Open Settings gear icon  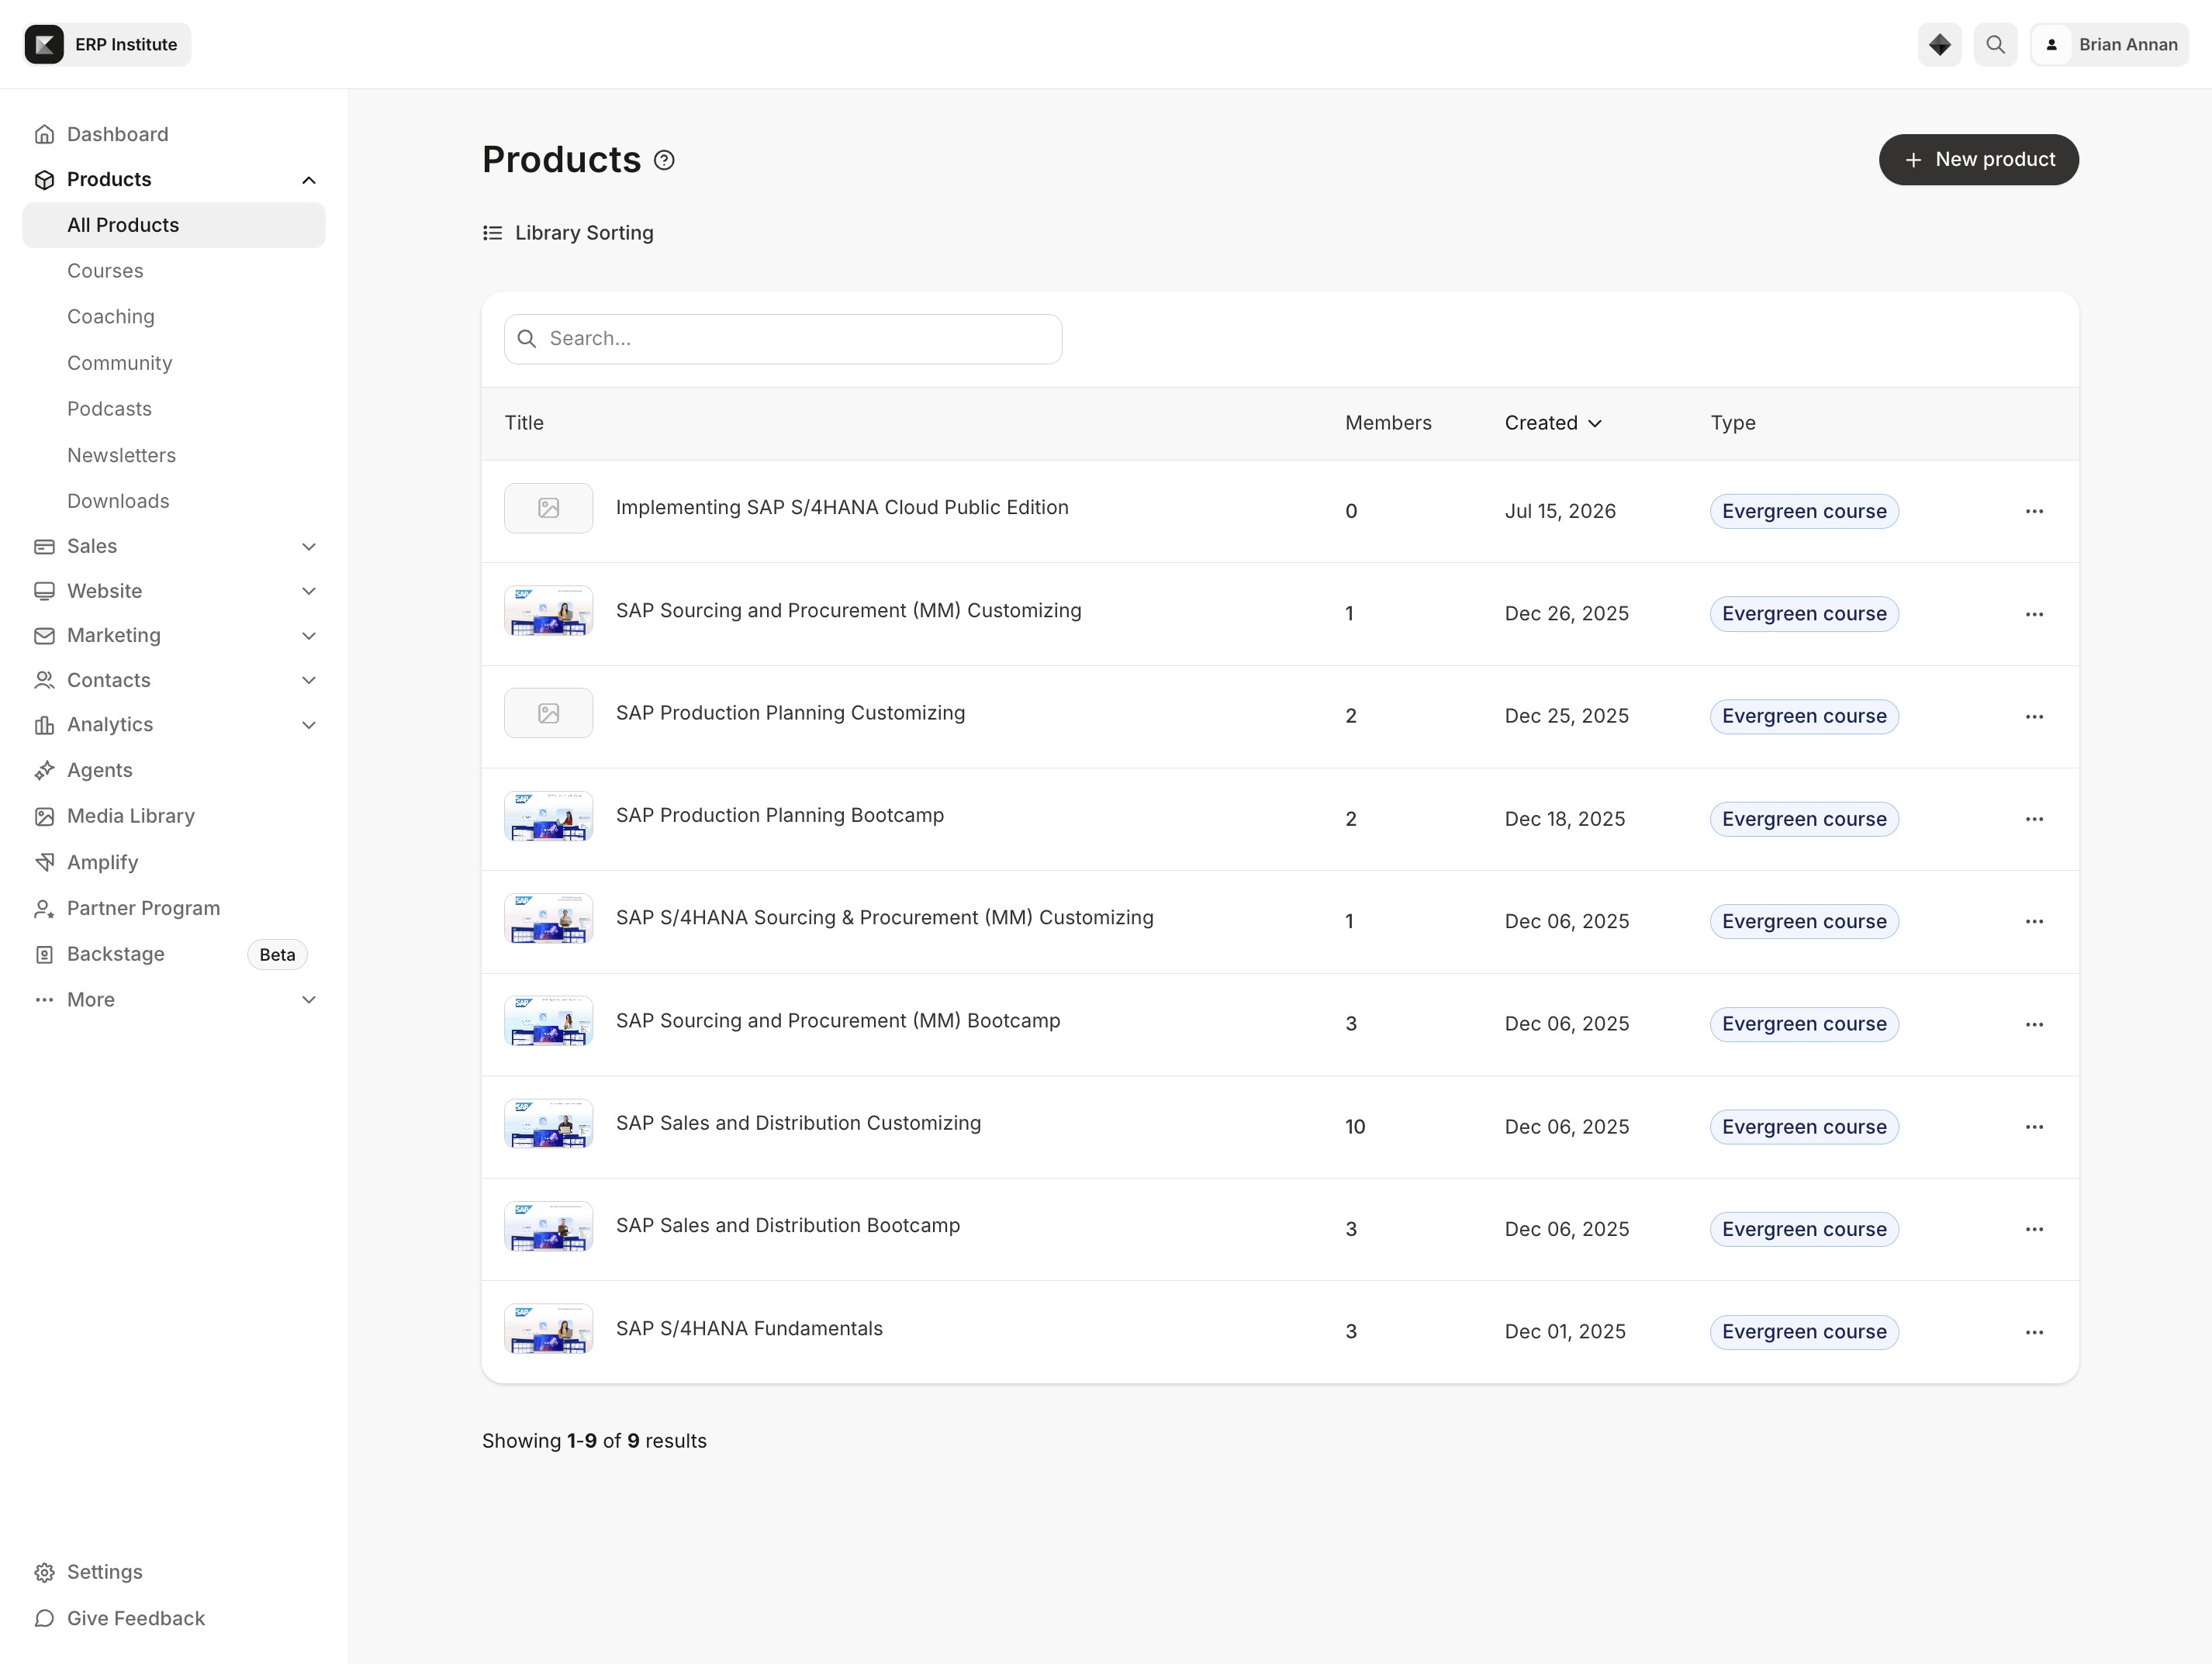coord(44,1572)
